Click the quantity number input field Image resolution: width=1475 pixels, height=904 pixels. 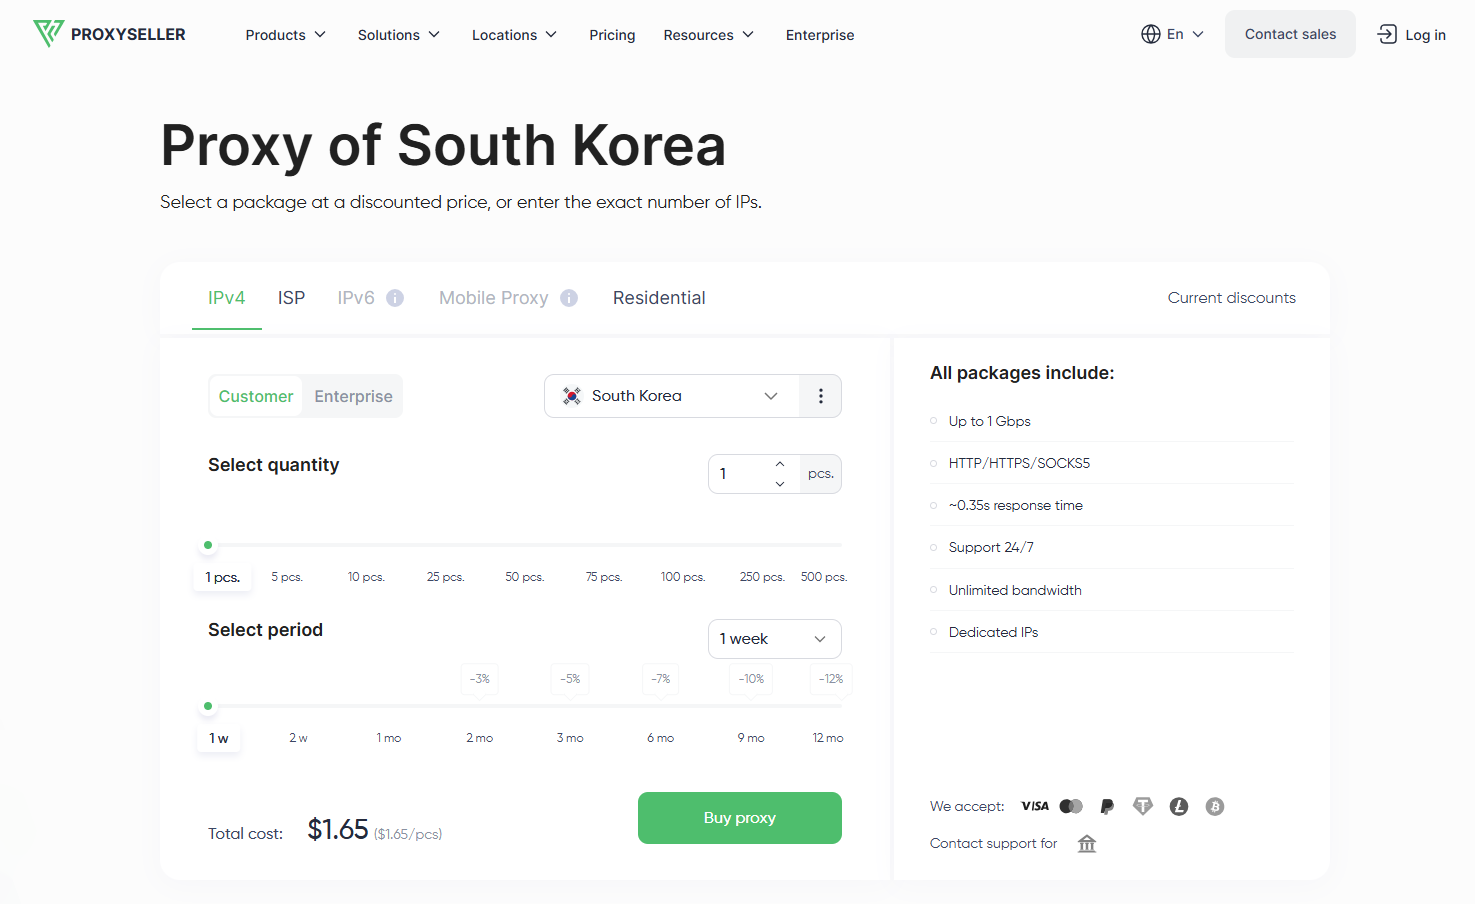[x=740, y=474]
